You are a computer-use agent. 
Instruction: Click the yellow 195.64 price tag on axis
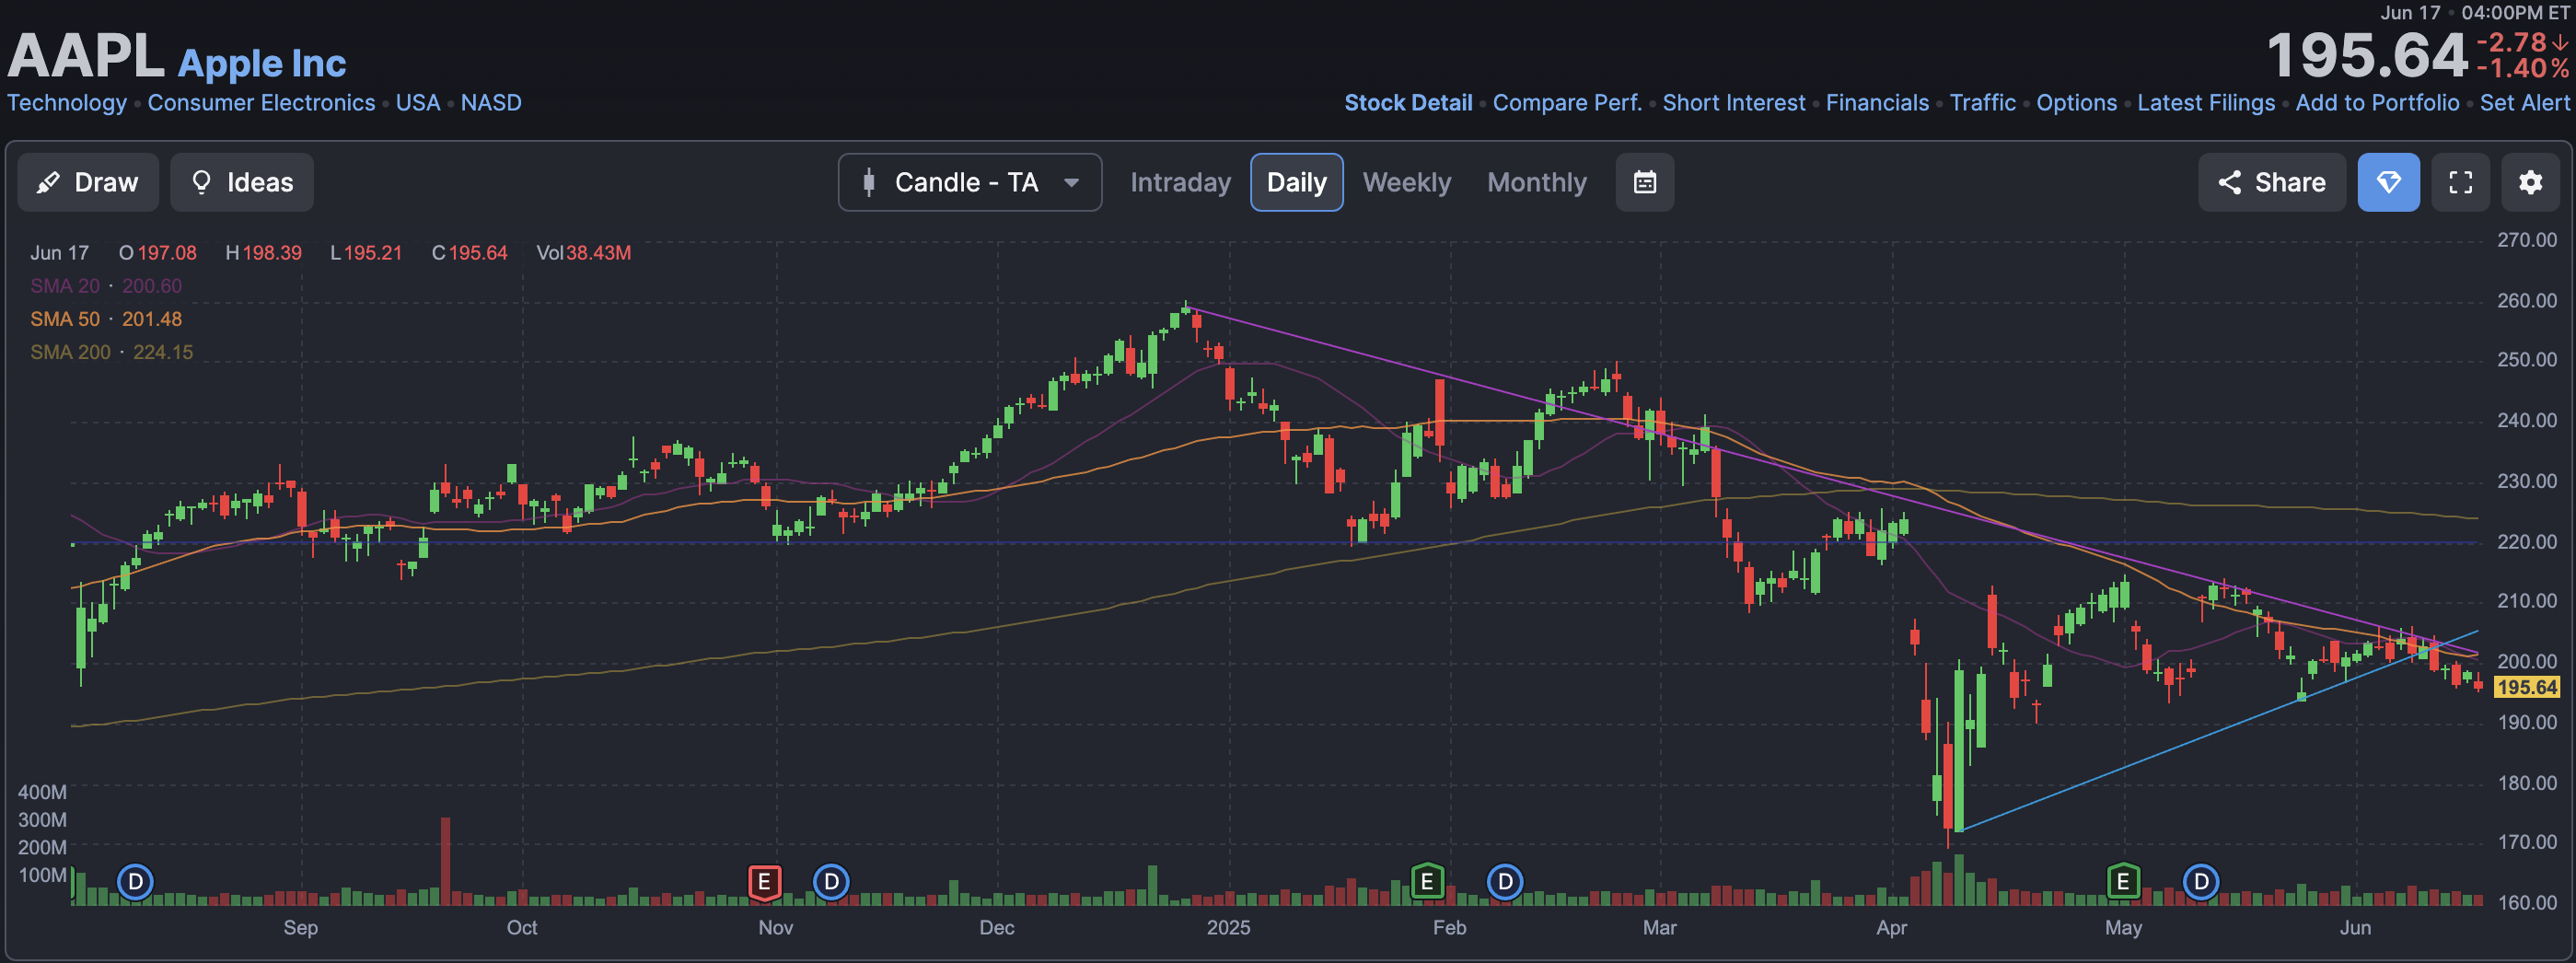2526,687
